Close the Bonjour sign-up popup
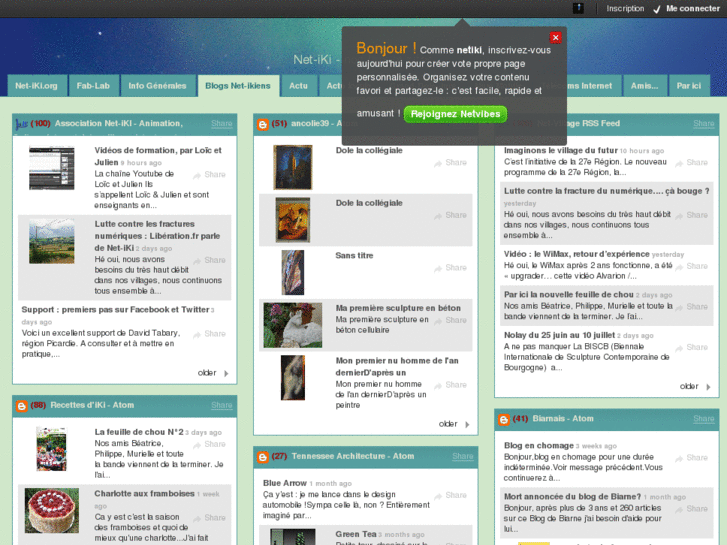Screen dimensions: 727x545 555,38
